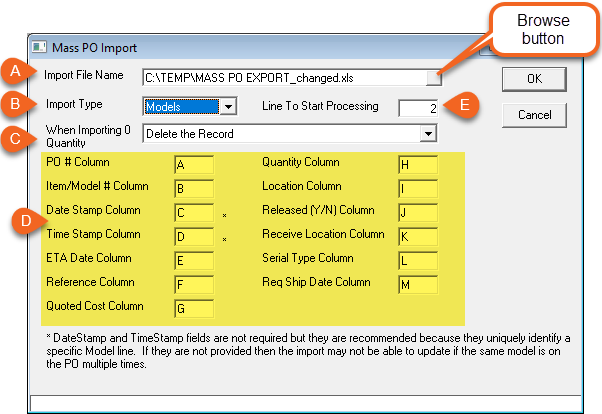Click the Reference Column input field

194,285
